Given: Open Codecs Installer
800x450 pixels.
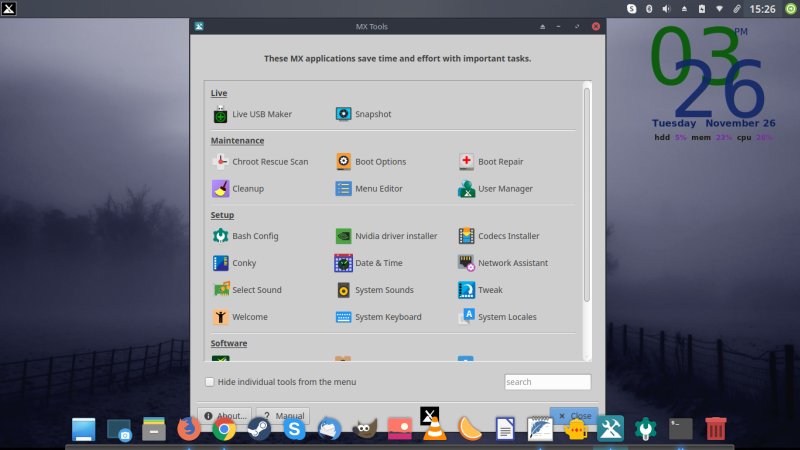Looking at the screenshot, I should coord(498,236).
